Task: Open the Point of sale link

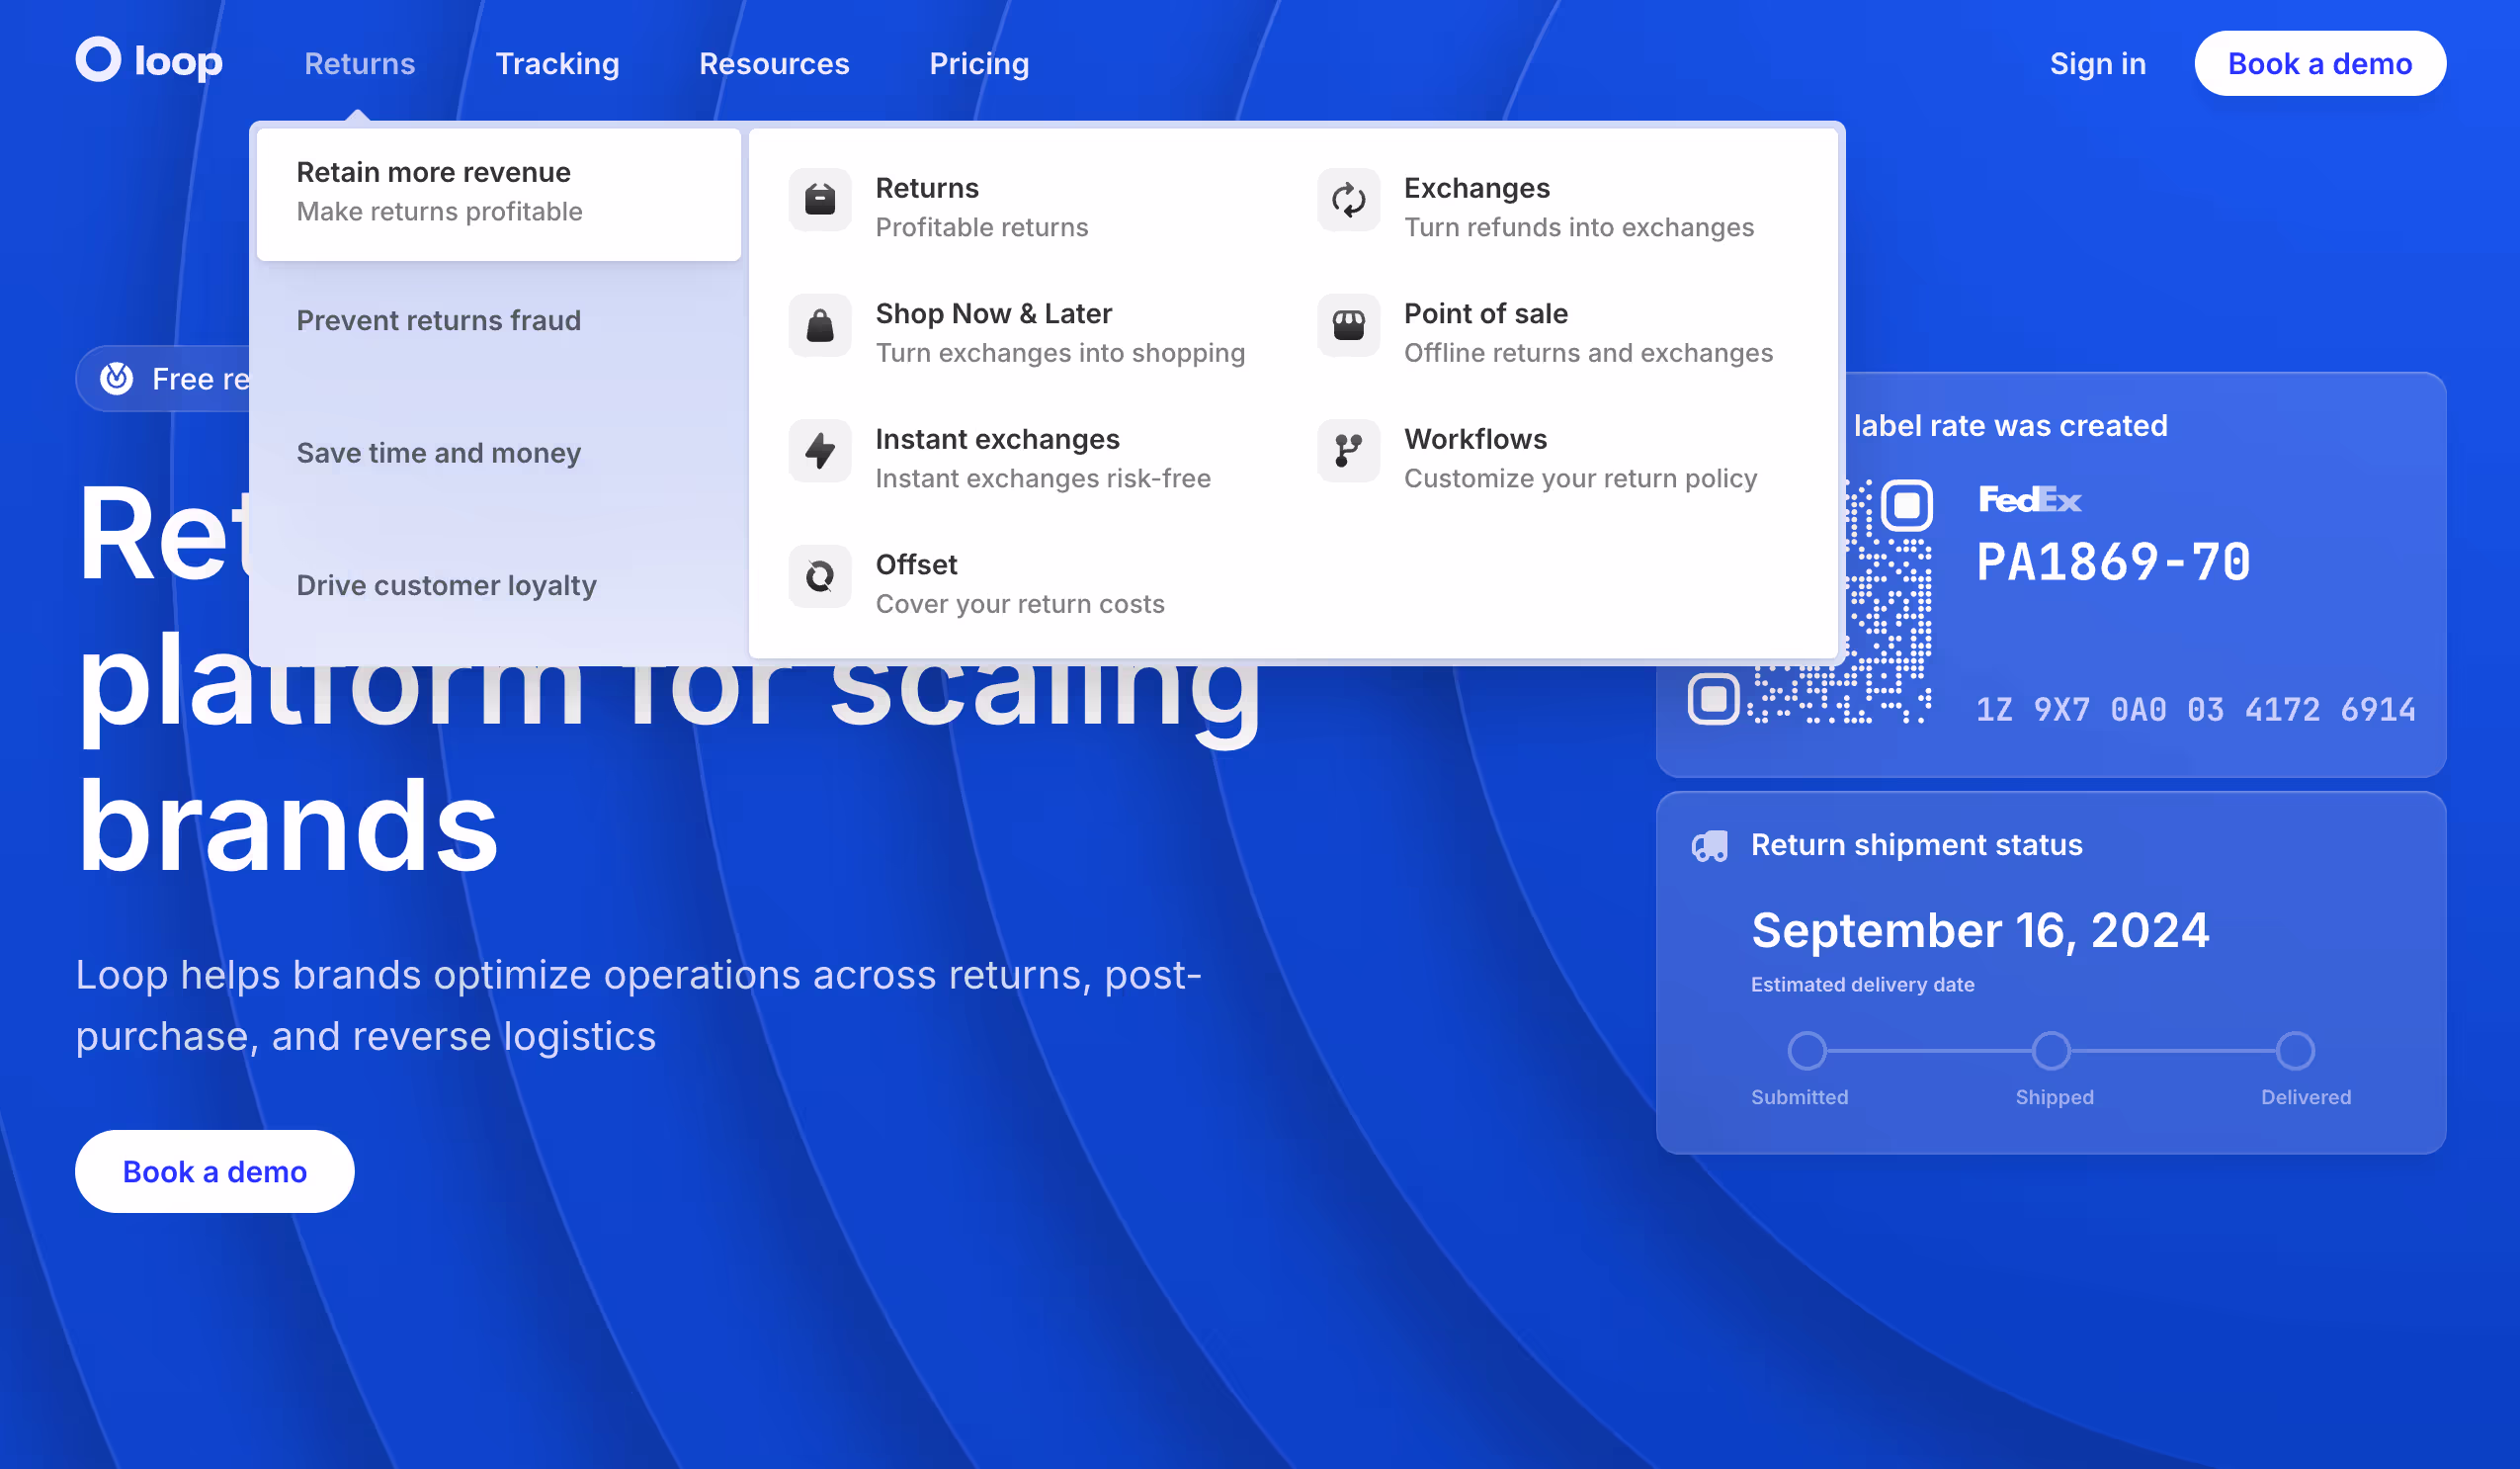Action: click(x=1547, y=332)
